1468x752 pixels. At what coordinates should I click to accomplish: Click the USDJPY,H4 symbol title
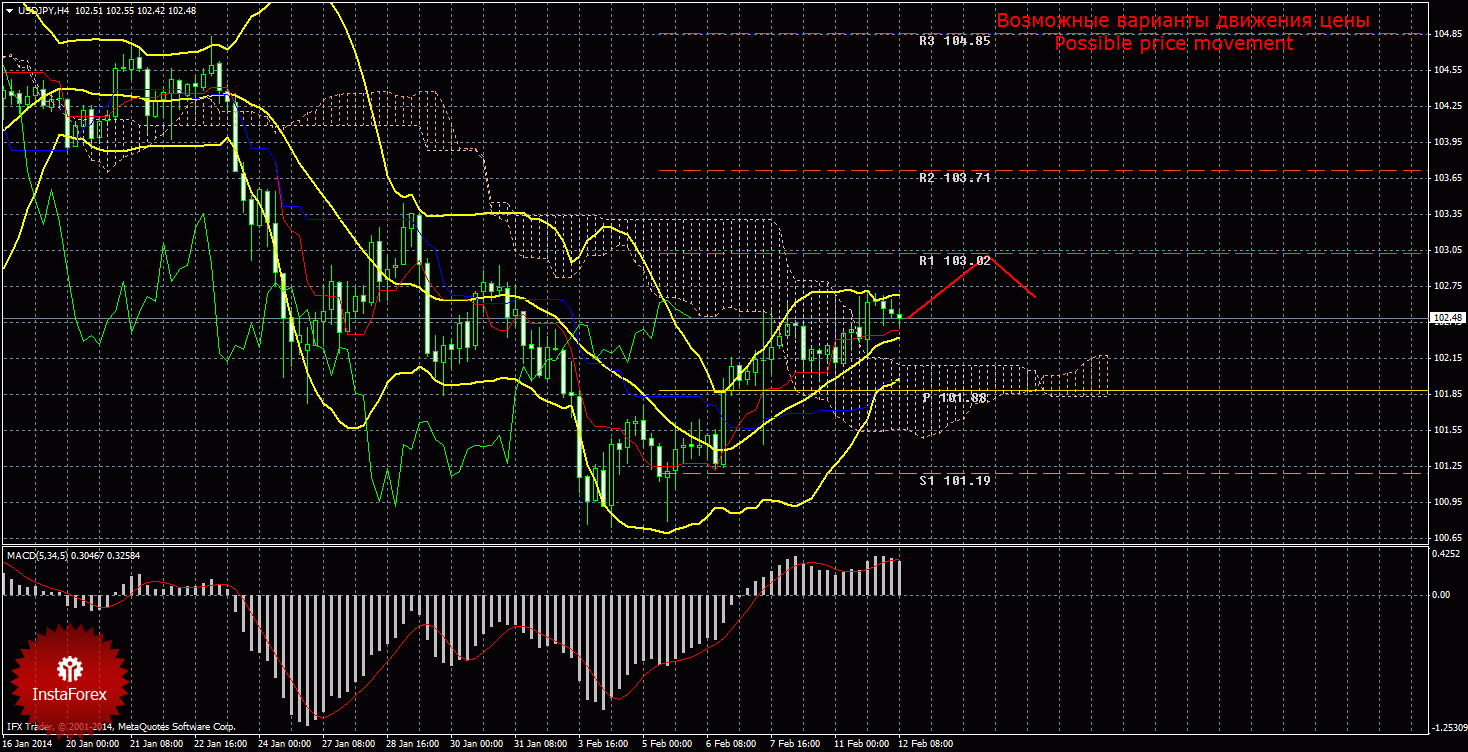click(42, 10)
